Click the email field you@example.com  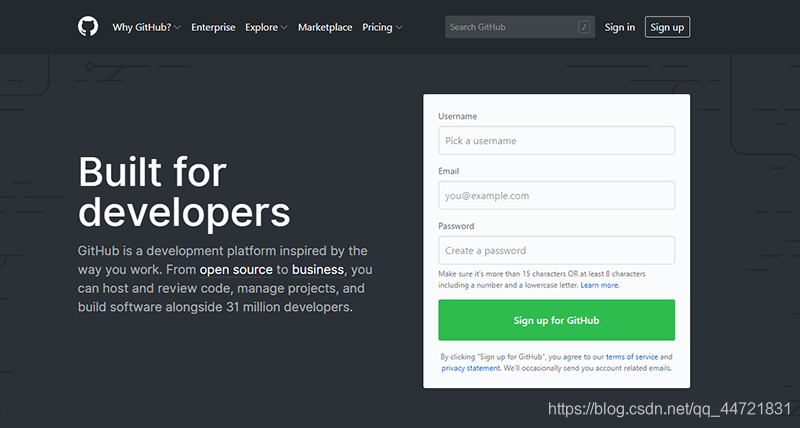[x=557, y=195]
